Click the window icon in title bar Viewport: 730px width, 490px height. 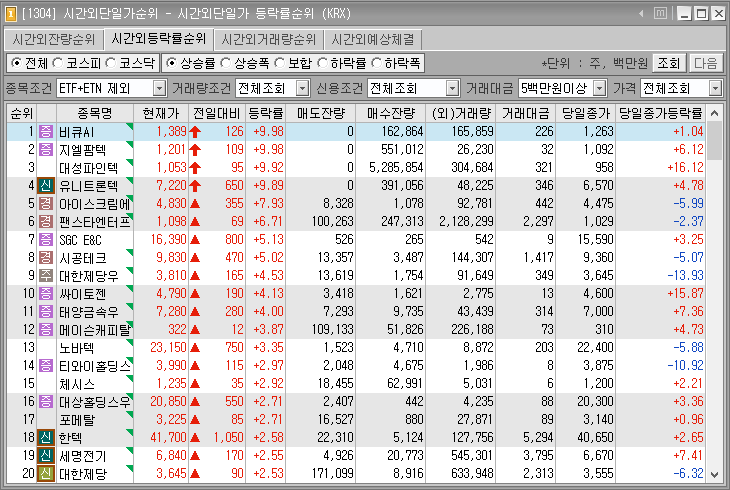click(x=11, y=14)
